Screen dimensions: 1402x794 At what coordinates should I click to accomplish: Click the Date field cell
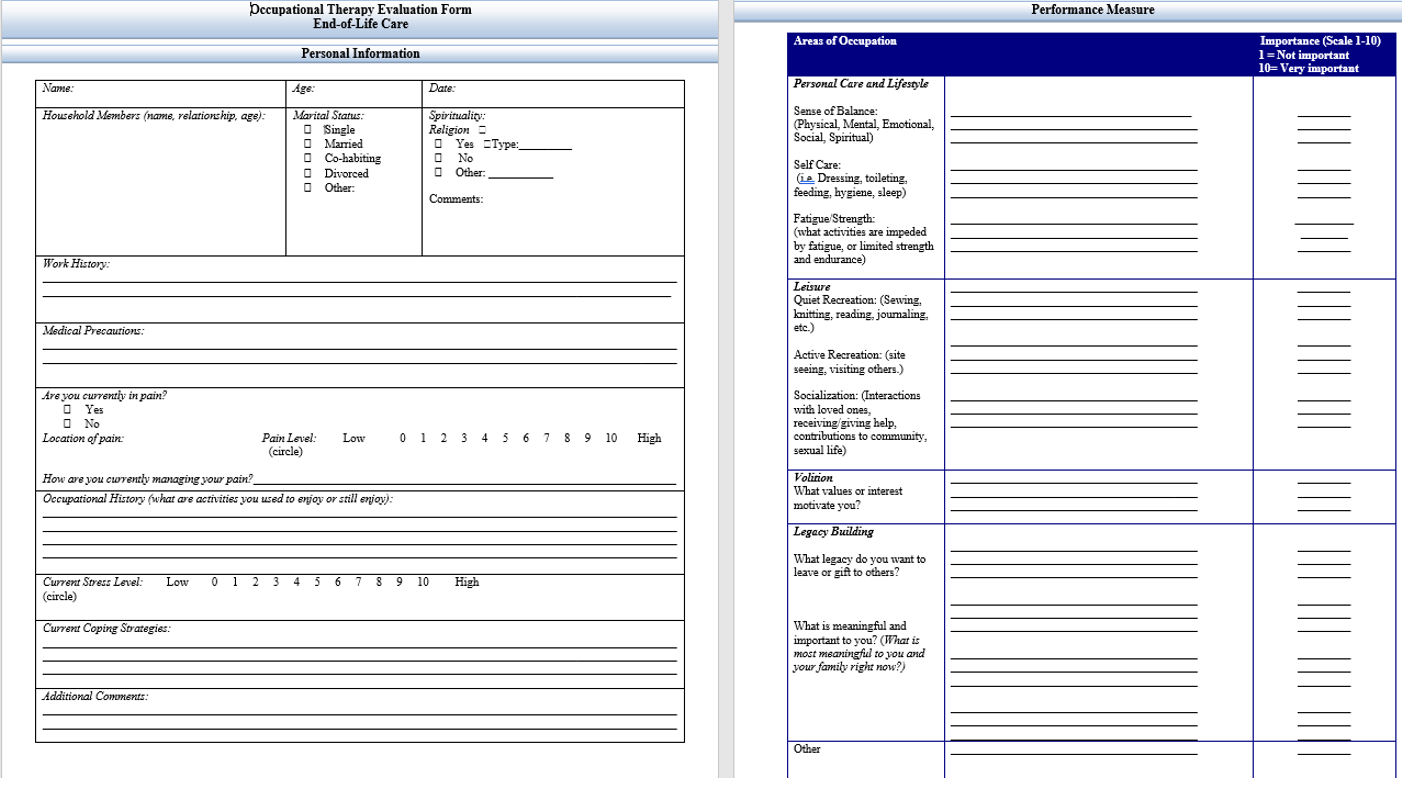pos(553,93)
